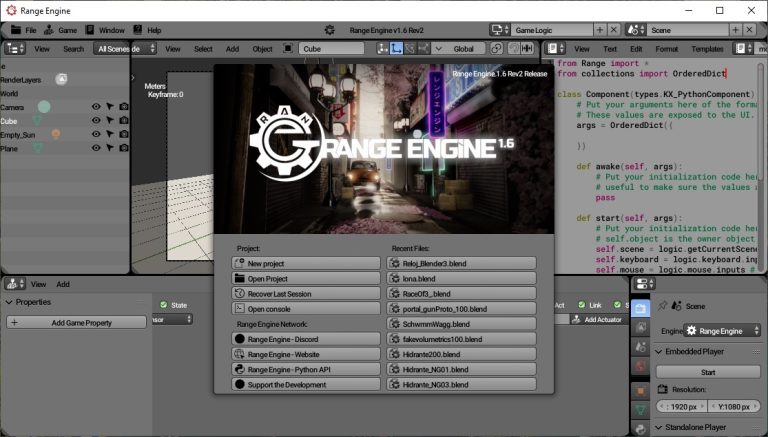Toggle render camera icon for Cube

[124, 120]
